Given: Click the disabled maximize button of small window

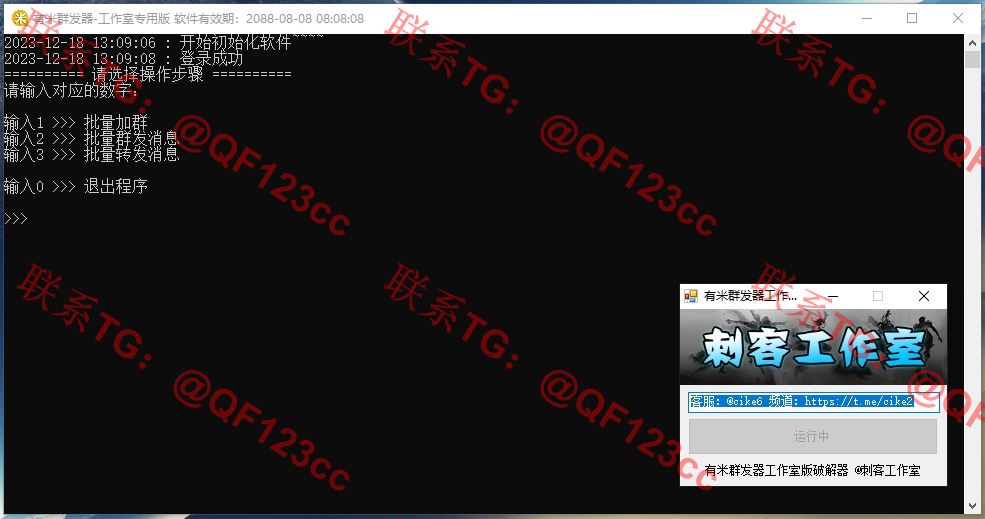Looking at the screenshot, I should click(x=878, y=296).
